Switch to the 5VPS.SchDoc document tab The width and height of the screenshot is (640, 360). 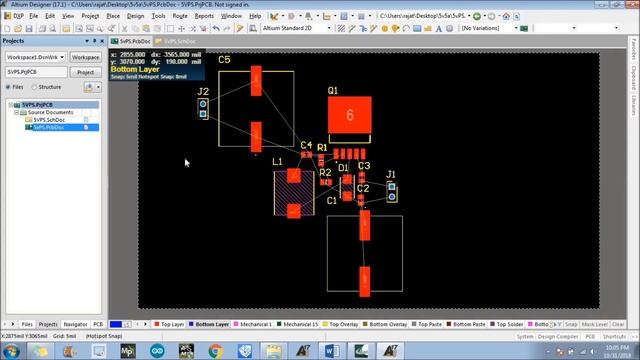click(x=176, y=41)
